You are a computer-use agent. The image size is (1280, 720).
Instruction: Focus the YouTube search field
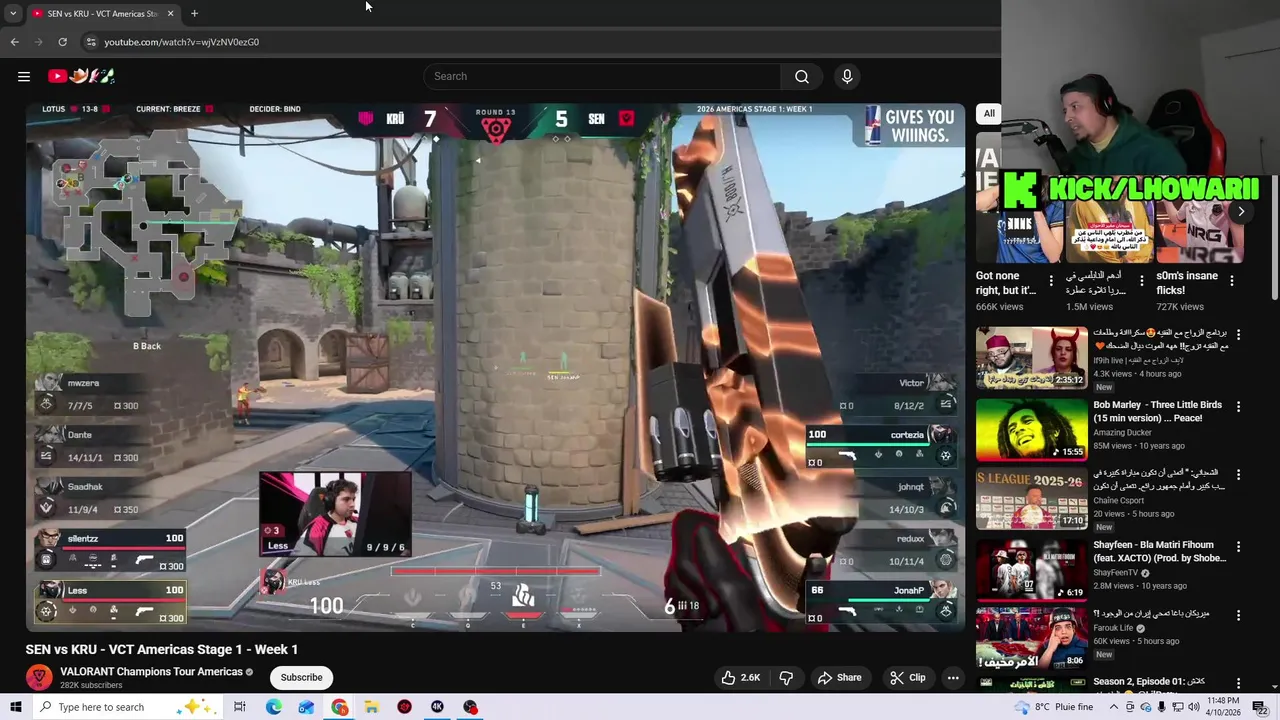point(602,76)
